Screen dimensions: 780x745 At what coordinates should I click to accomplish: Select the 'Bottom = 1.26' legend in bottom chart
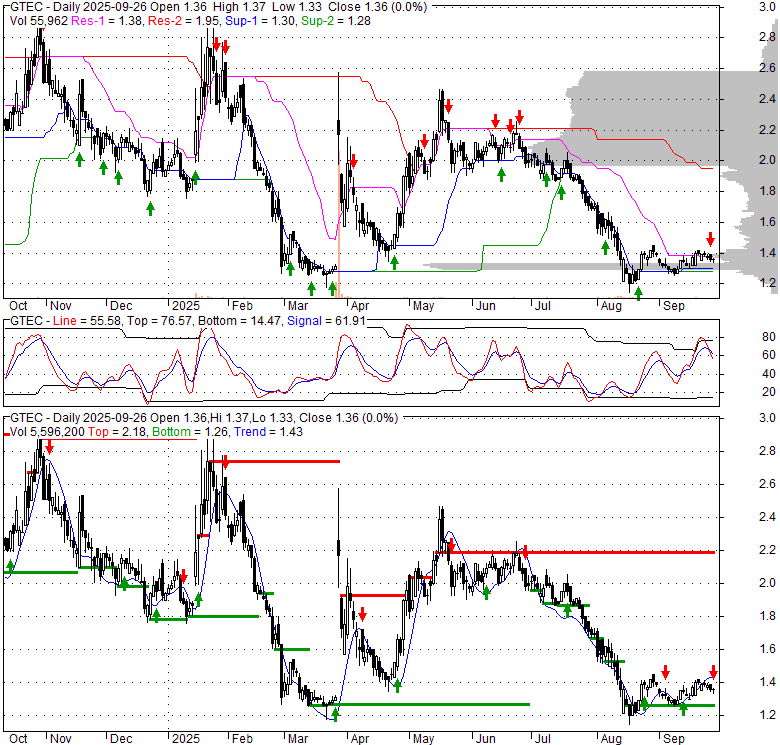[x=191, y=432]
